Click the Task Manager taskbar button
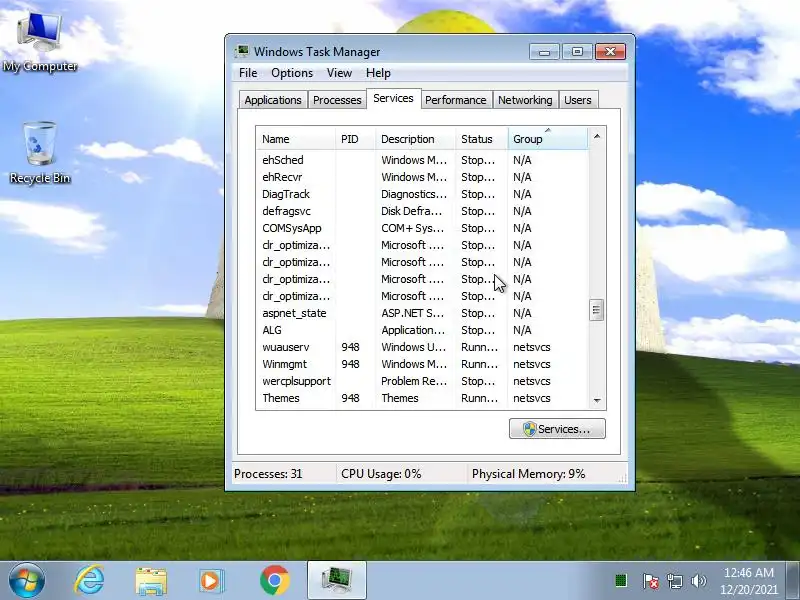This screenshot has height=600, width=800. (x=337, y=580)
